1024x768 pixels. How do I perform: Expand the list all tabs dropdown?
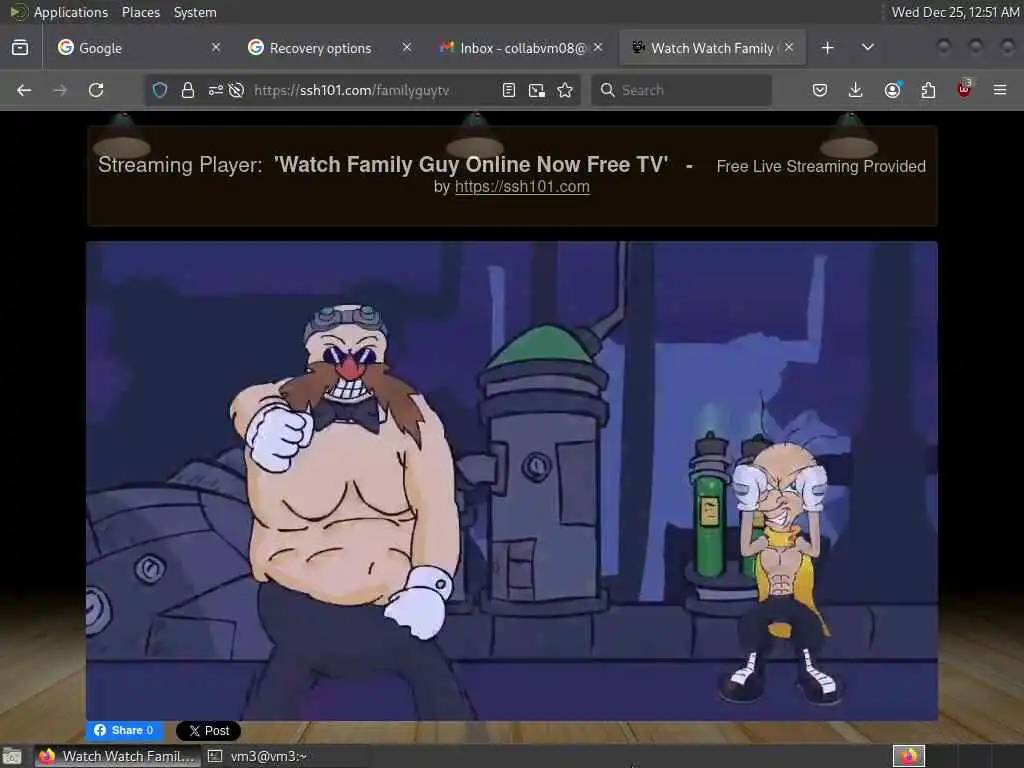coord(868,48)
